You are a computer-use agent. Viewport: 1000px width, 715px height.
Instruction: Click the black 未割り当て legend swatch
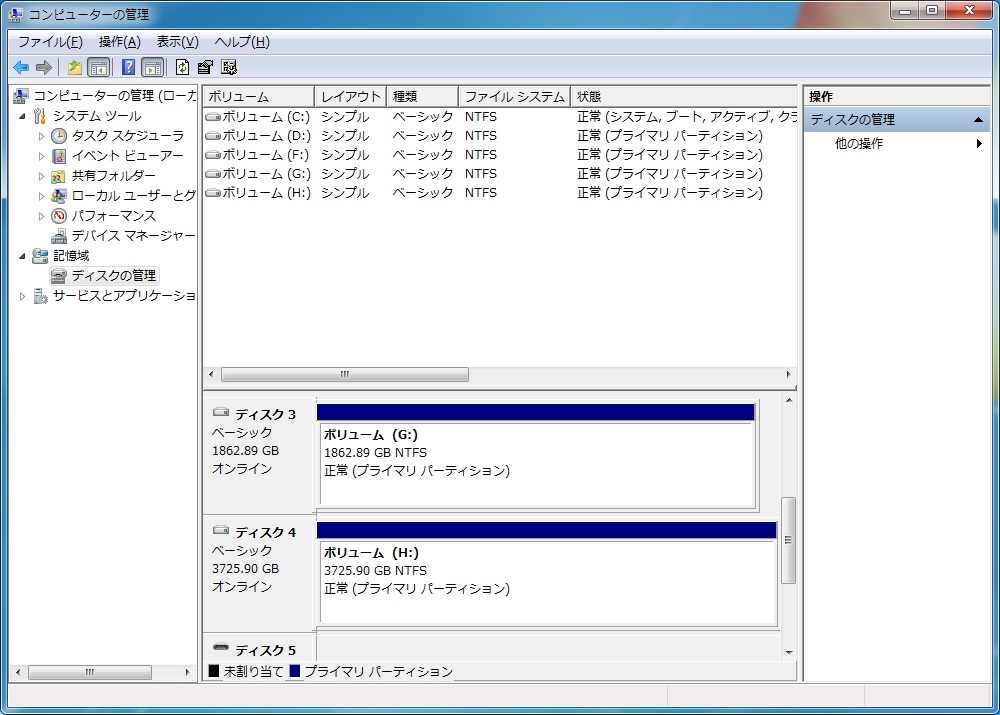214,671
